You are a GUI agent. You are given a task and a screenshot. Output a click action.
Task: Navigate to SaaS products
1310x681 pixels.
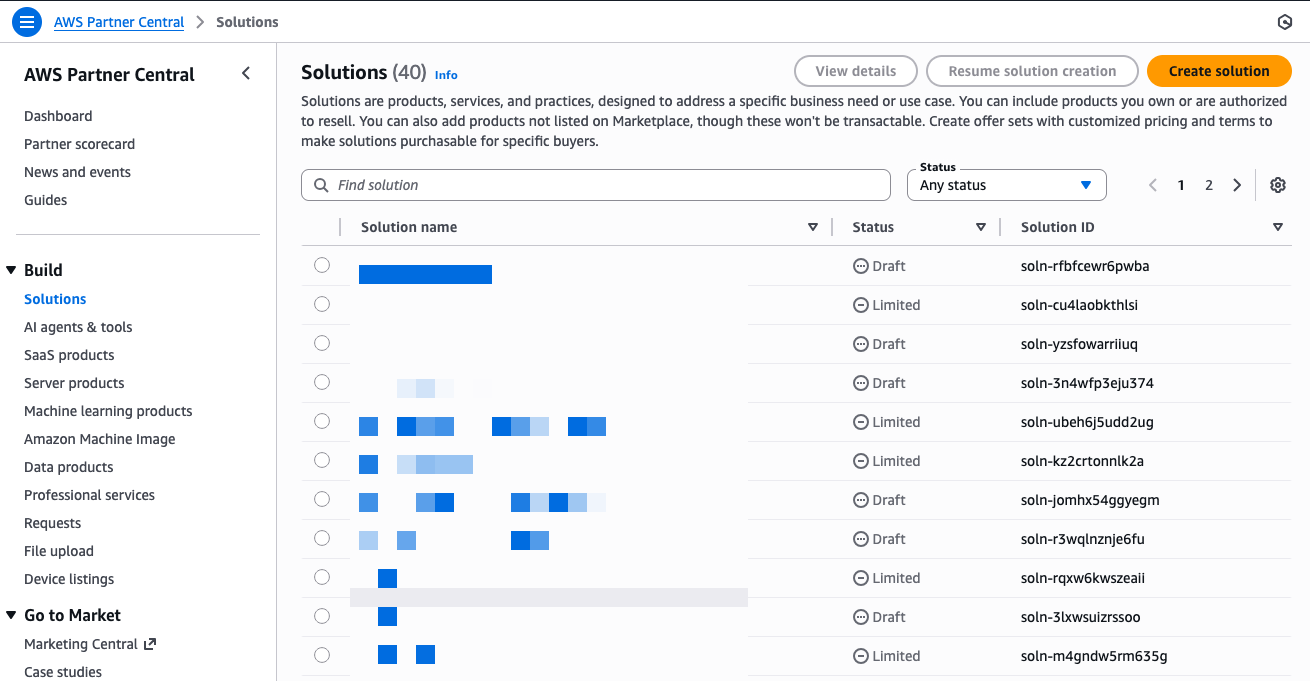pyautogui.click(x=69, y=355)
